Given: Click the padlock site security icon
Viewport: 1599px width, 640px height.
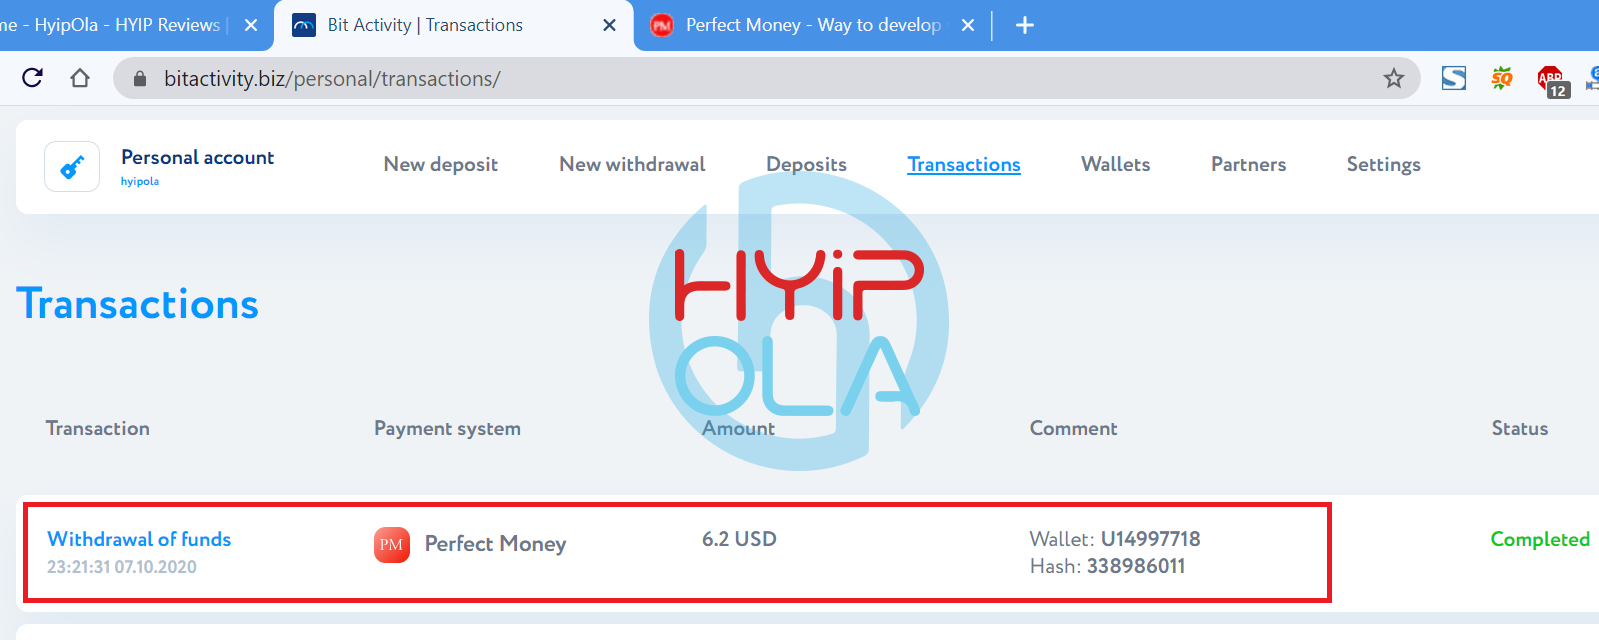Looking at the screenshot, I should (140, 78).
